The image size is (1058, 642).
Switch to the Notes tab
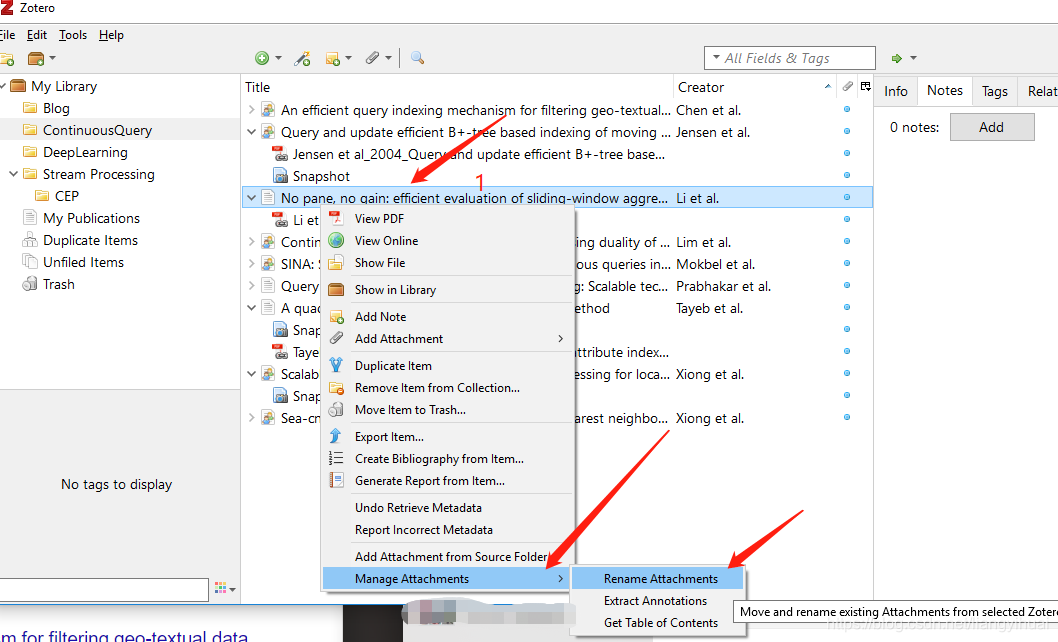click(x=945, y=90)
